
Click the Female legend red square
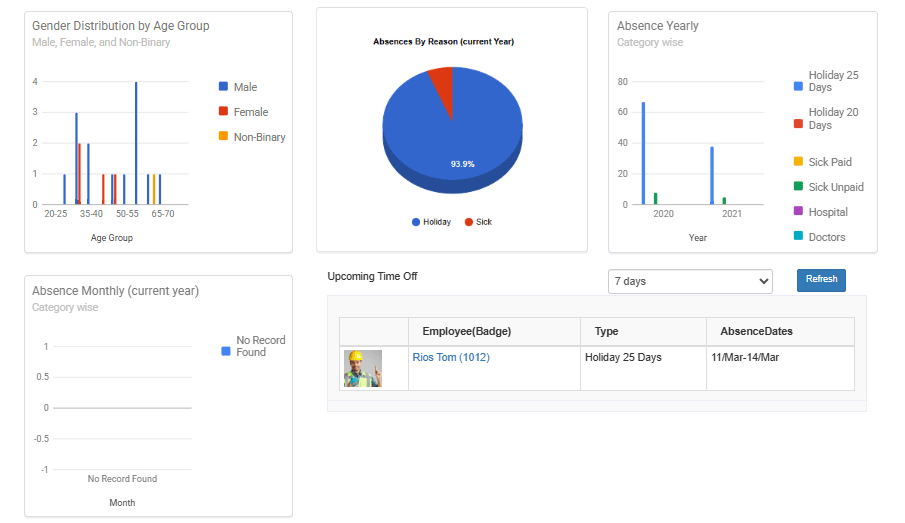pyautogui.click(x=223, y=111)
